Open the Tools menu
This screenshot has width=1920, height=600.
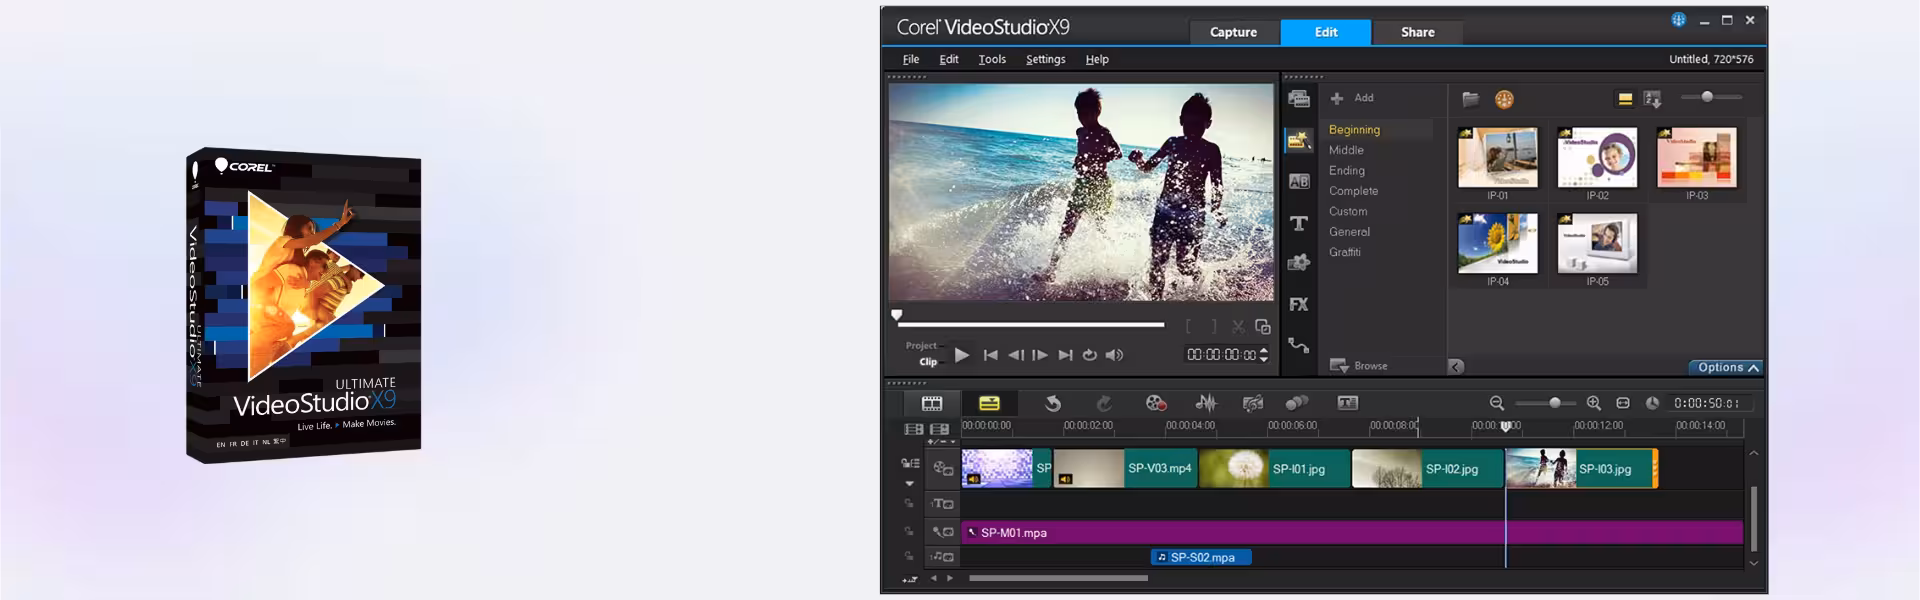pyautogui.click(x=992, y=59)
